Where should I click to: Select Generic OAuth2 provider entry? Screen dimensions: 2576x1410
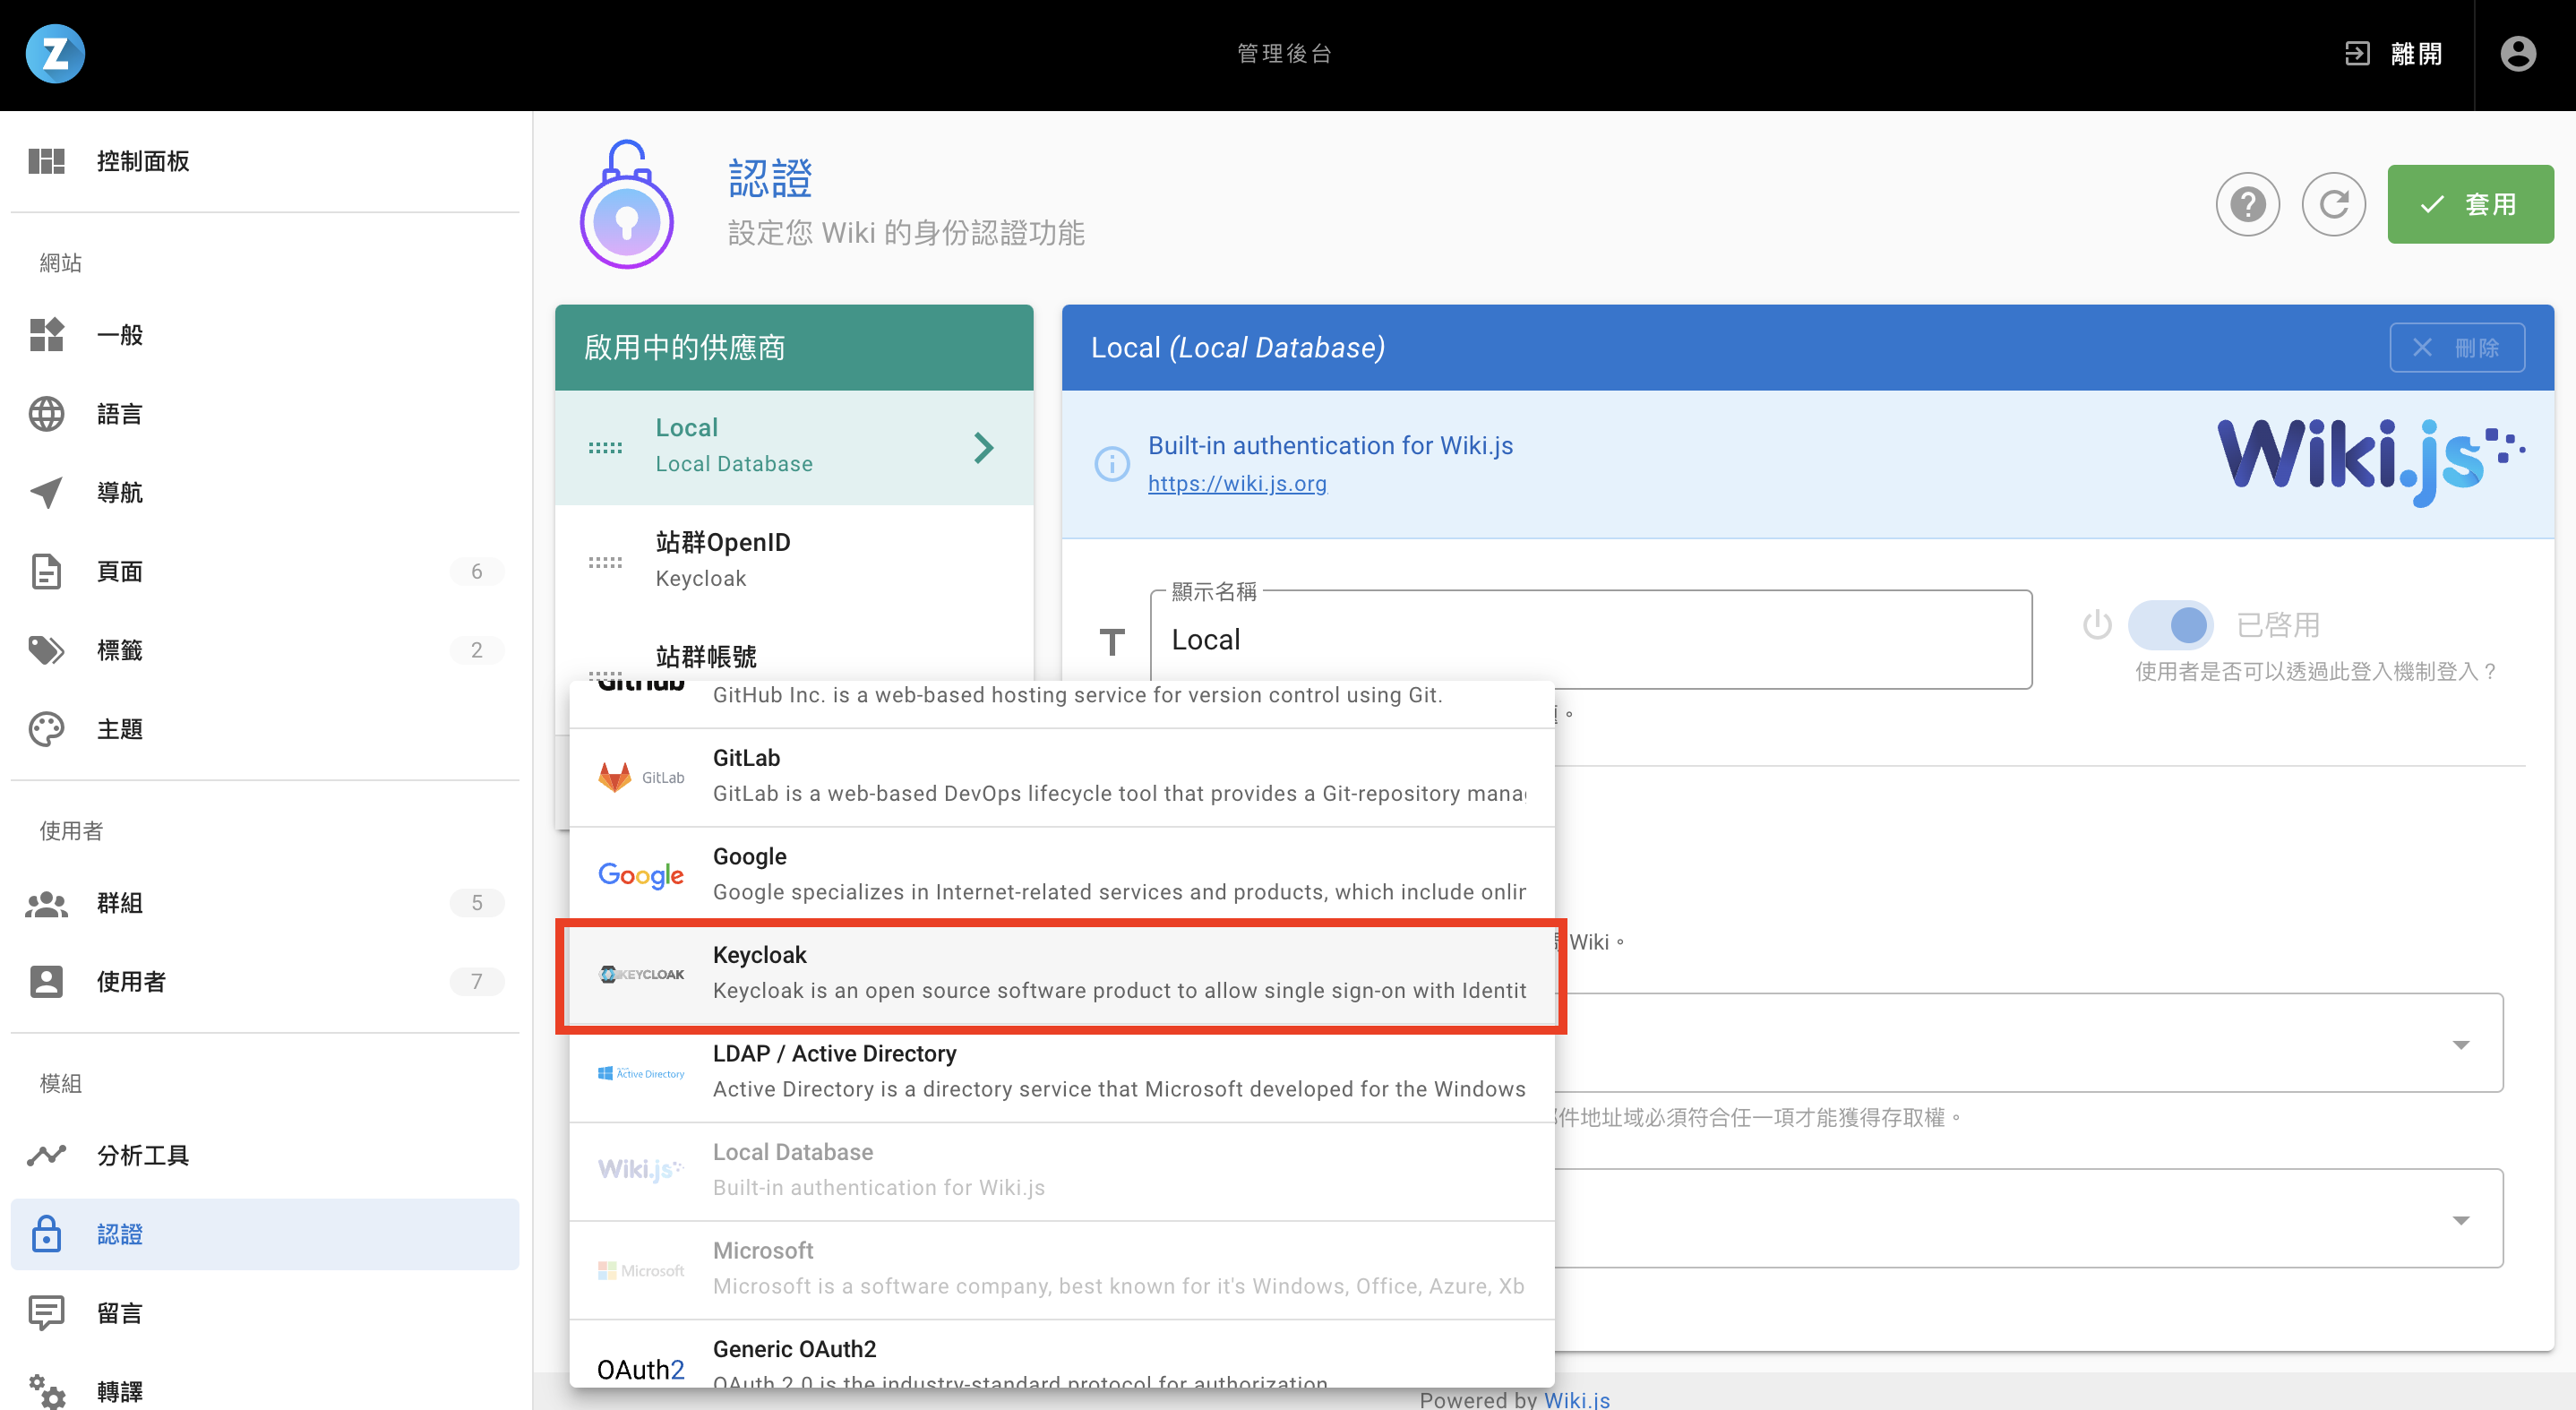pyautogui.click(x=1061, y=1355)
